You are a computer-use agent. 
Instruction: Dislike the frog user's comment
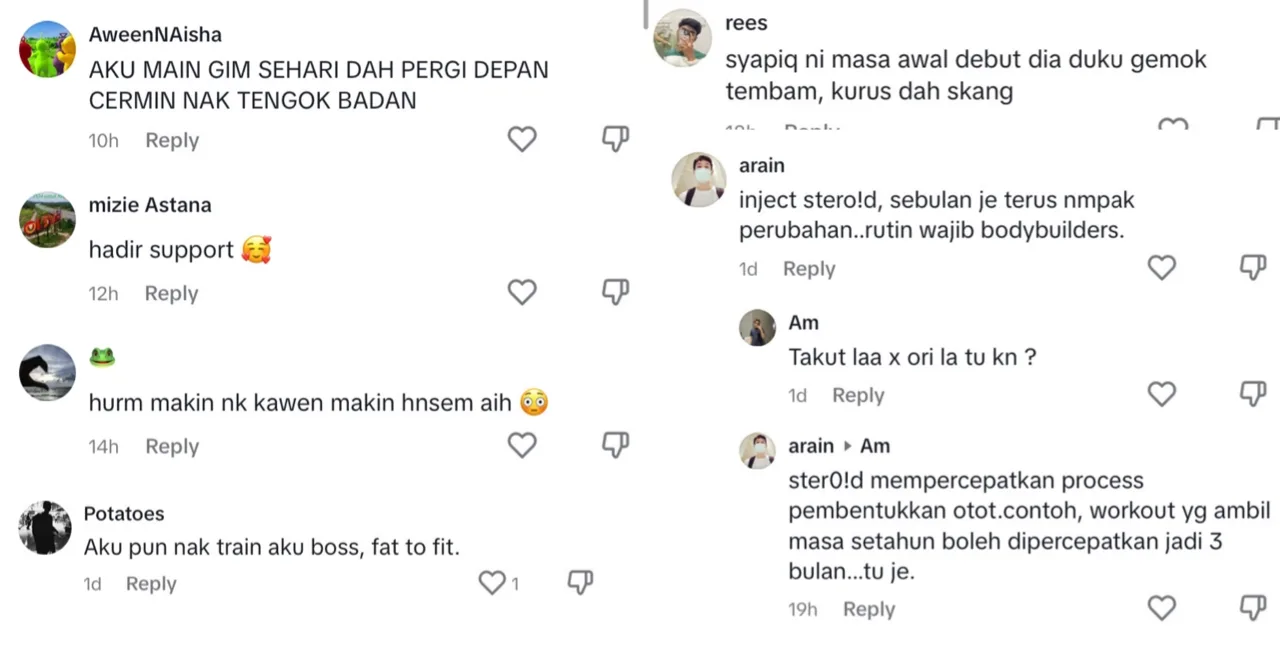pos(615,445)
